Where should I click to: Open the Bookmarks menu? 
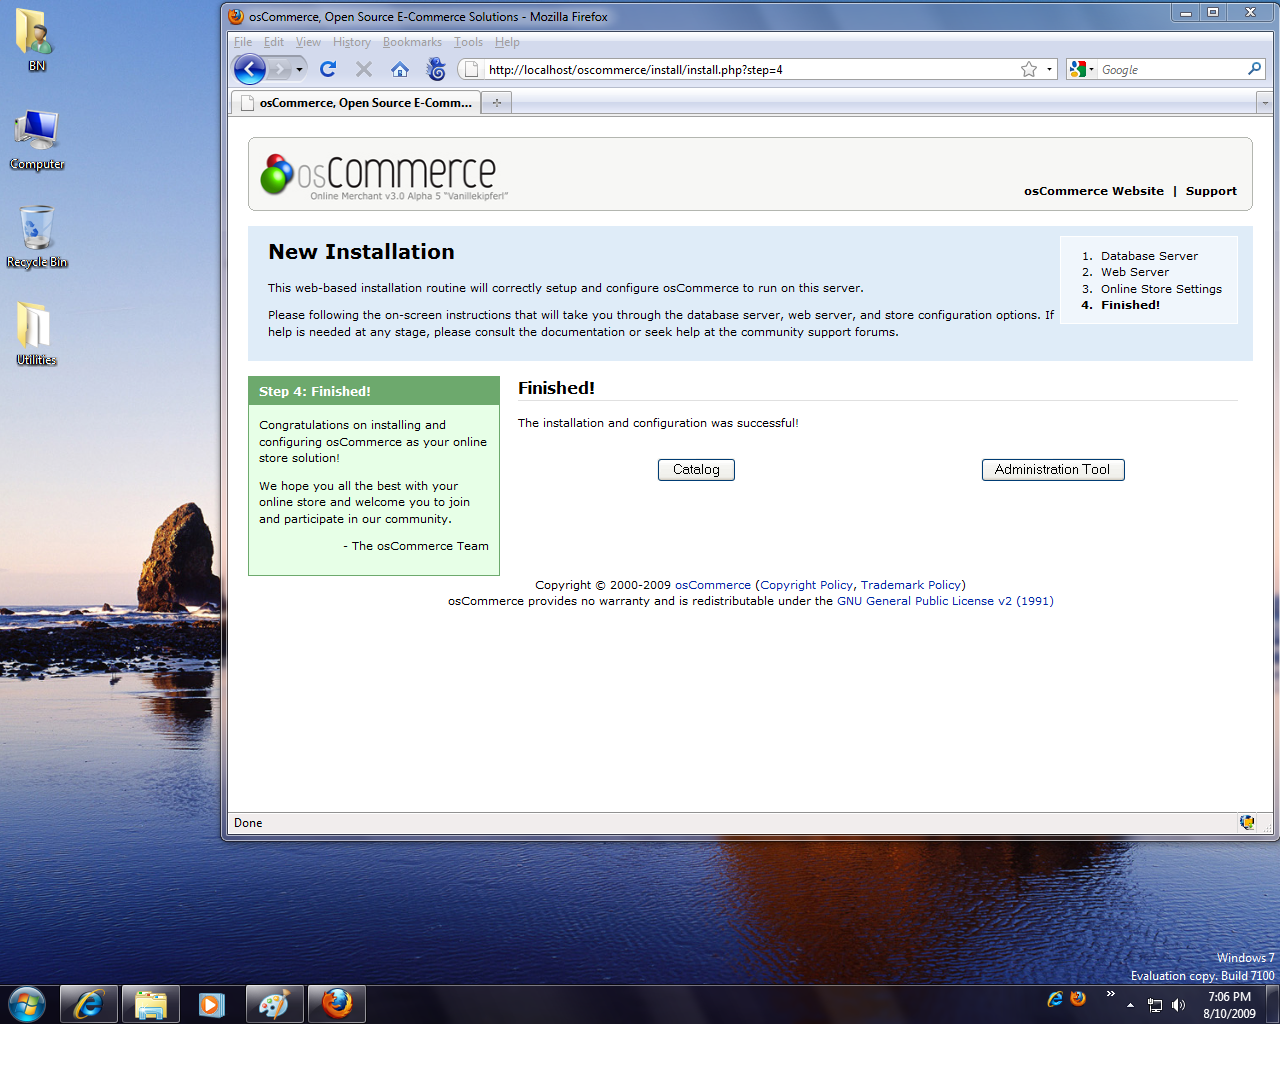(x=412, y=42)
